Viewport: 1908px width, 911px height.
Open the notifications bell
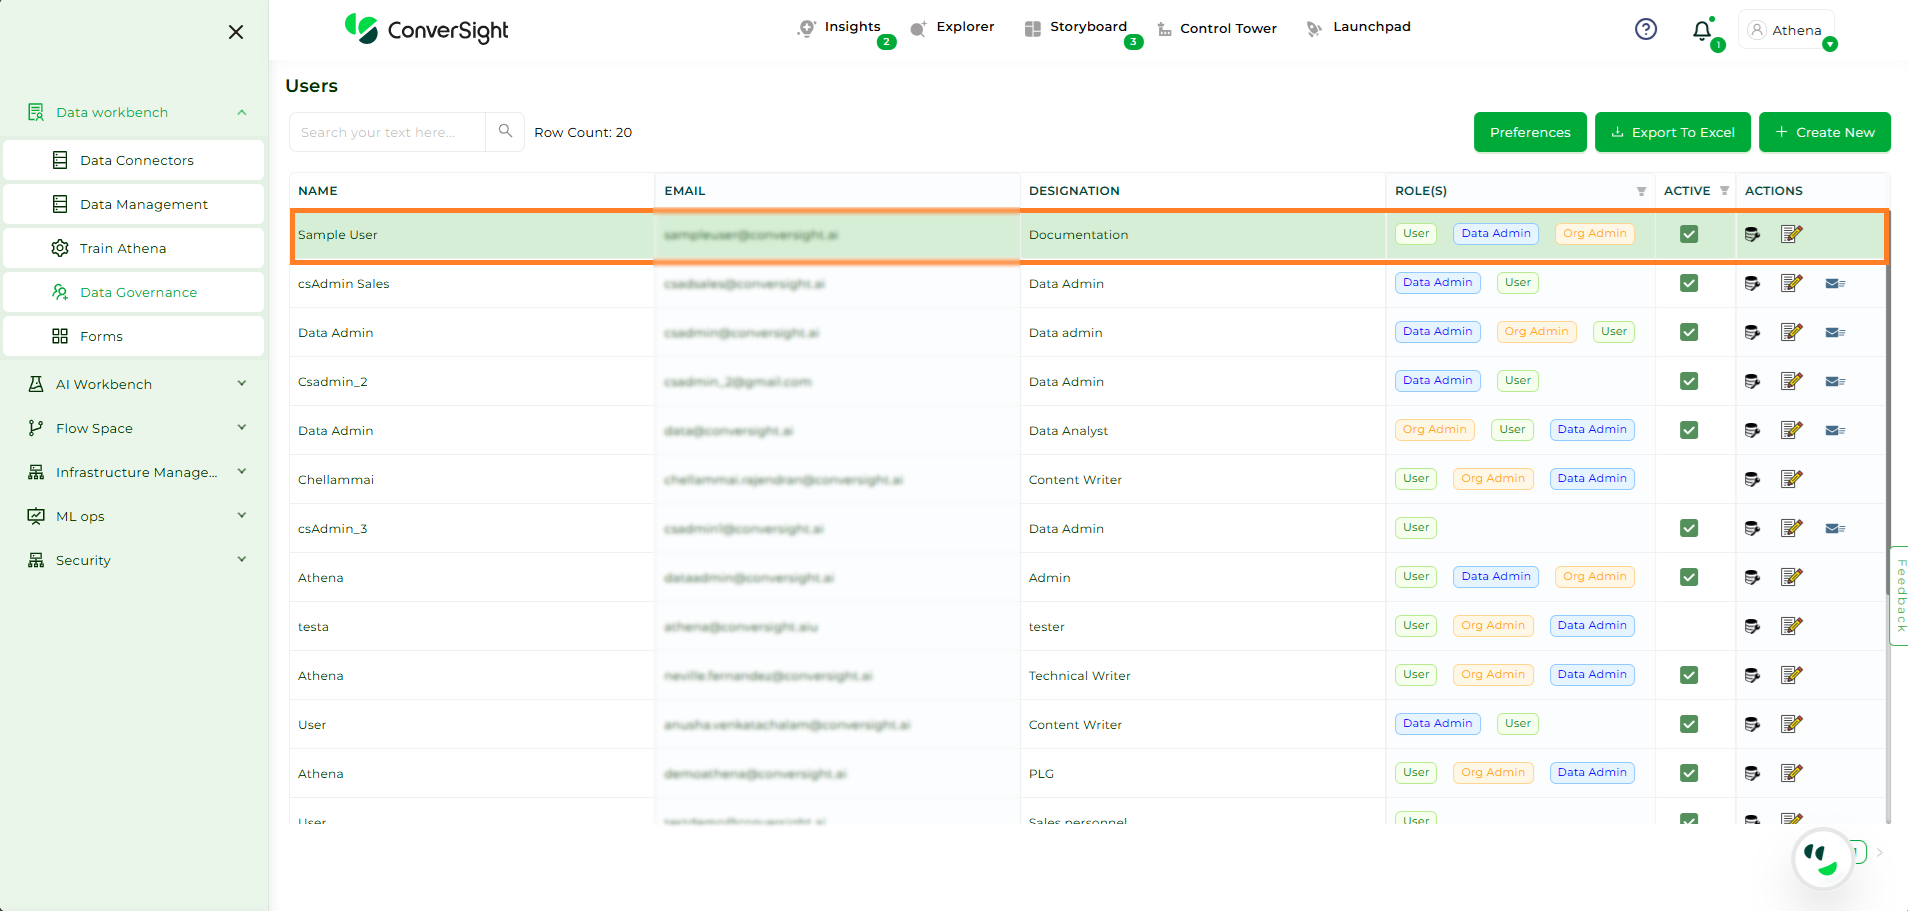[x=1702, y=31]
